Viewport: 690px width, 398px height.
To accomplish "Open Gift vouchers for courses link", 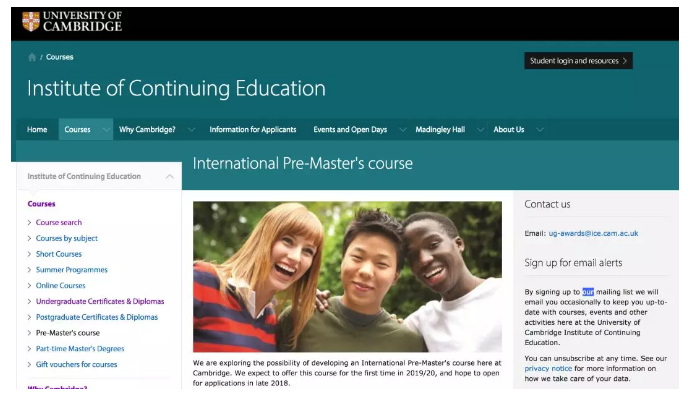I will (77, 365).
